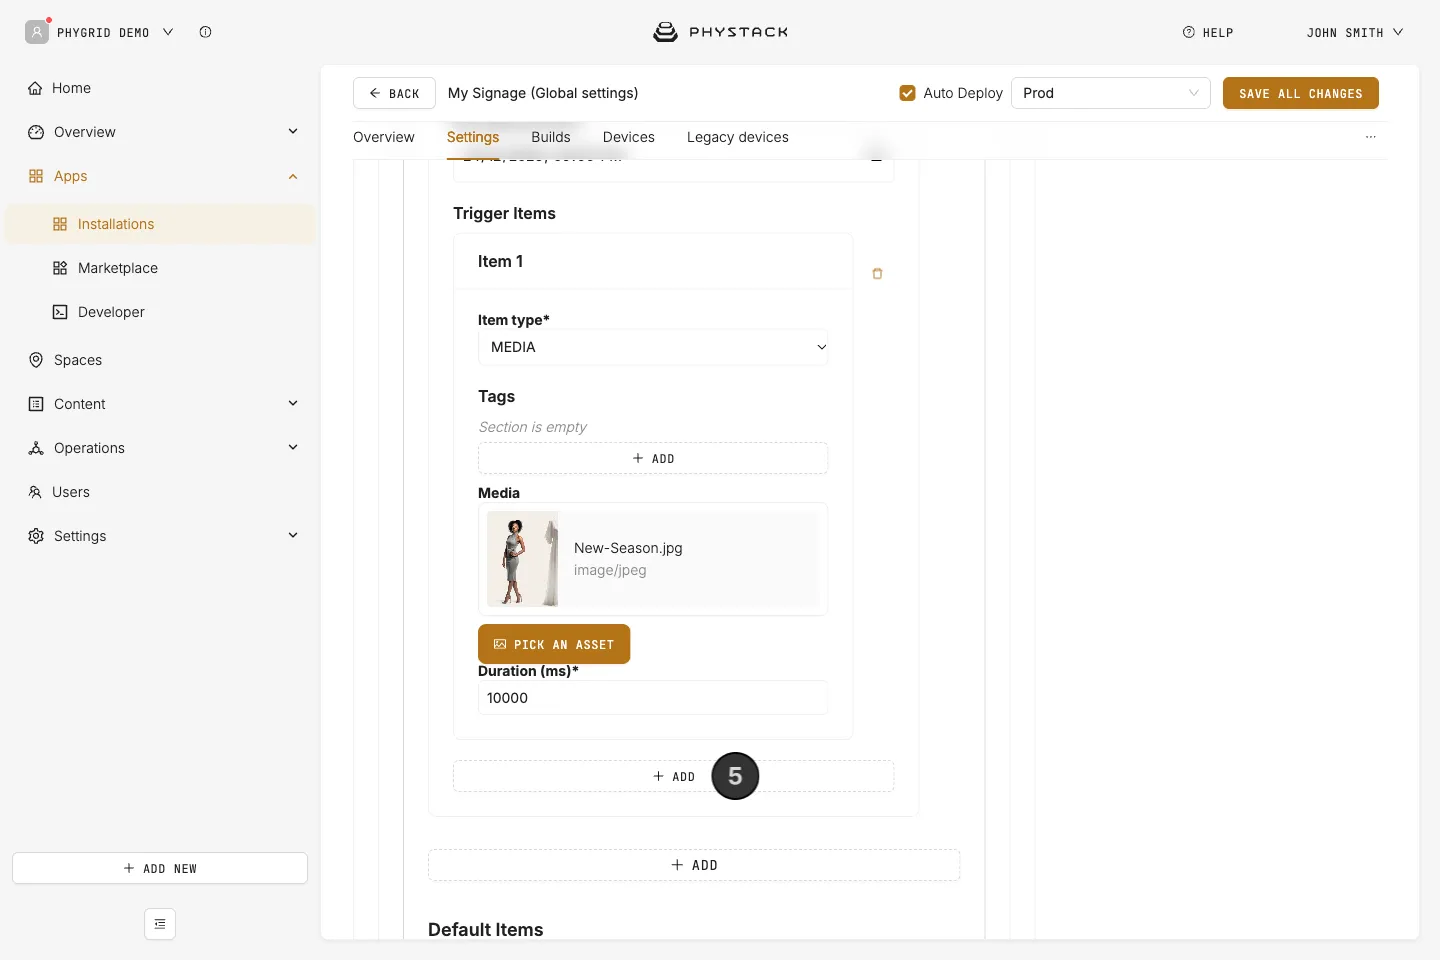Click the Pick an Asset button

tap(554, 644)
